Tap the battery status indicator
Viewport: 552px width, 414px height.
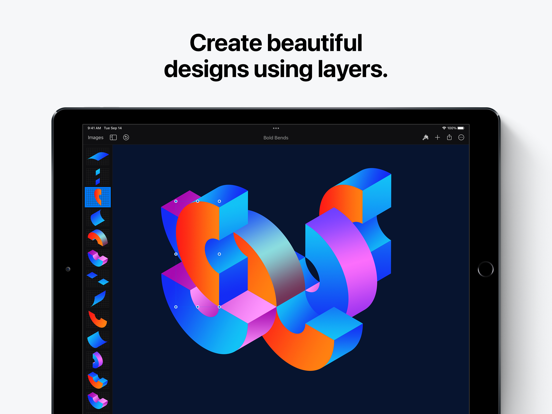pyautogui.click(x=460, y=128)
